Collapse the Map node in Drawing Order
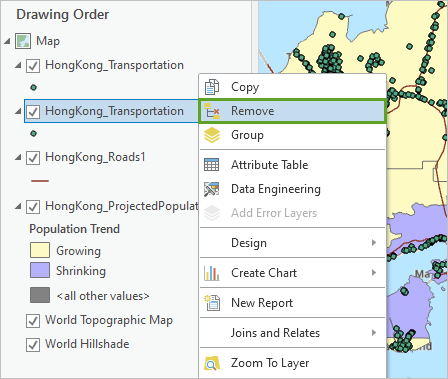This screenshot has width=448, height=379. (7, 41)
